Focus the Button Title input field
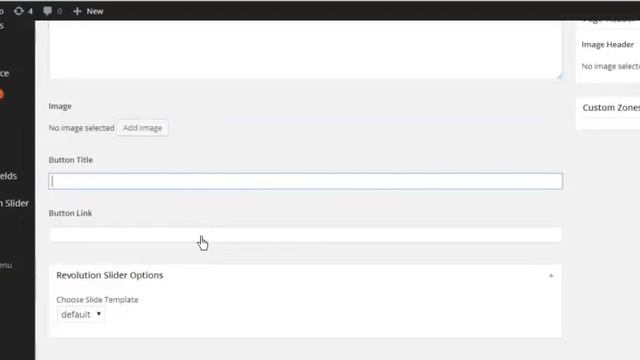This screenshot has width=640, height=360. click(305, 181)
